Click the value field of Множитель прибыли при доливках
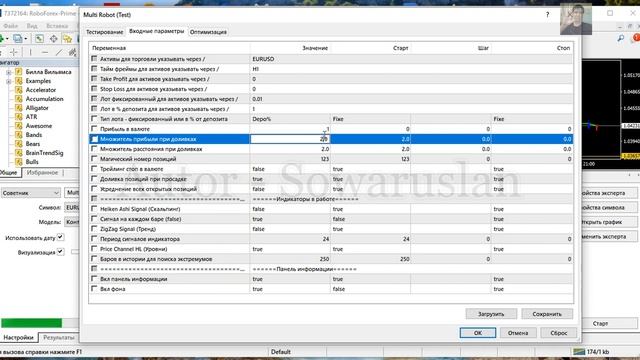 (x=290, y=139)
